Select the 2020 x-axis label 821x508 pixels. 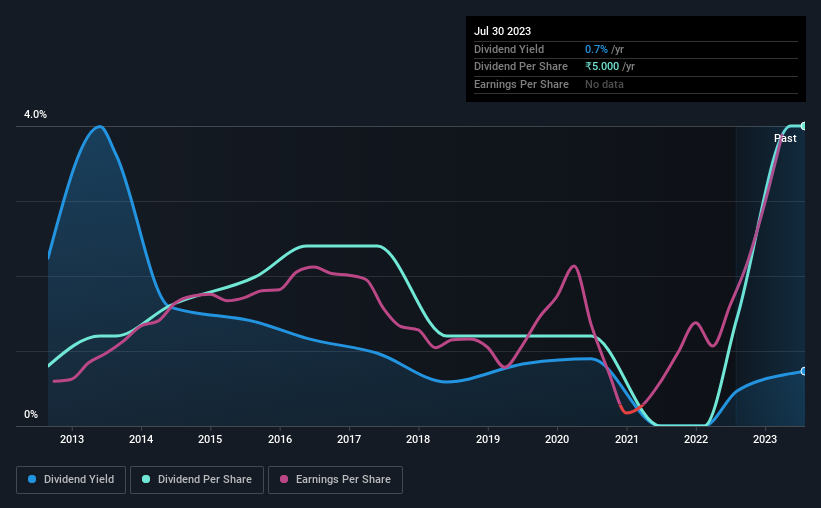tap(557, 439)
